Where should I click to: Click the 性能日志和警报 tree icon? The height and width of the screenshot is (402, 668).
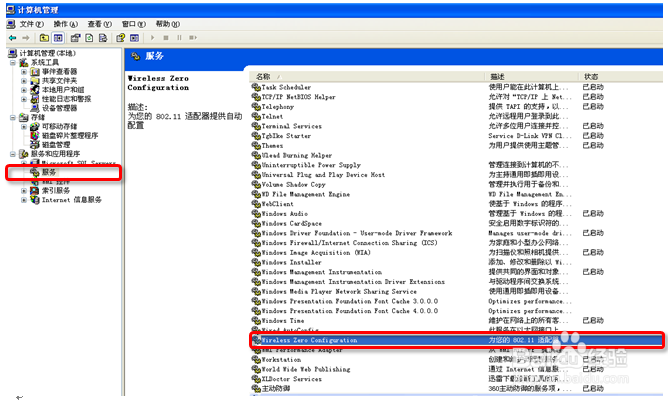[x=35, y=99]
